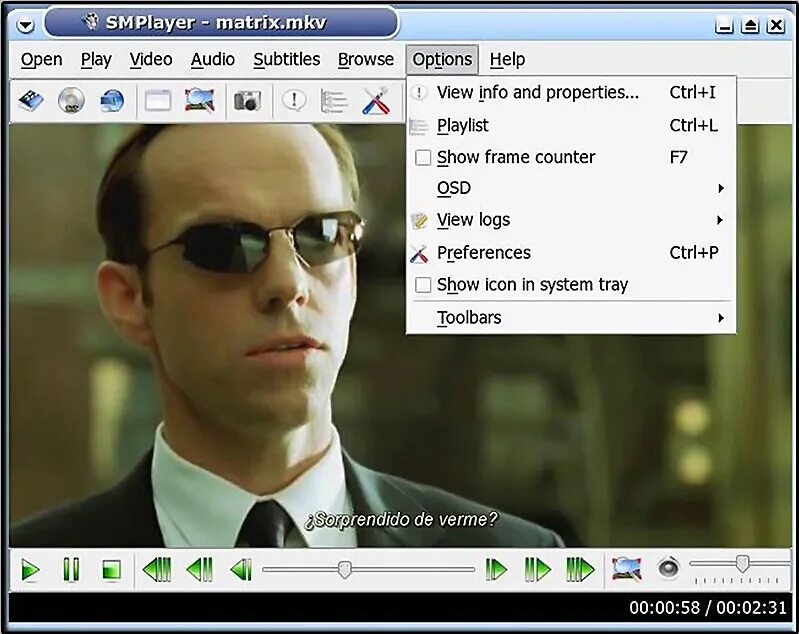Viewport: 799px width, 634px height.
Task: Start playback with the green Play button
Action: [x=30, y=570]
